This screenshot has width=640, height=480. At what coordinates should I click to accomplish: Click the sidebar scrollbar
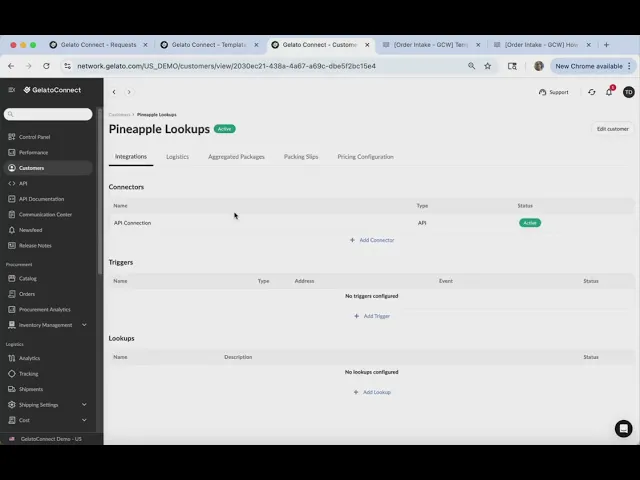(100, 191)
